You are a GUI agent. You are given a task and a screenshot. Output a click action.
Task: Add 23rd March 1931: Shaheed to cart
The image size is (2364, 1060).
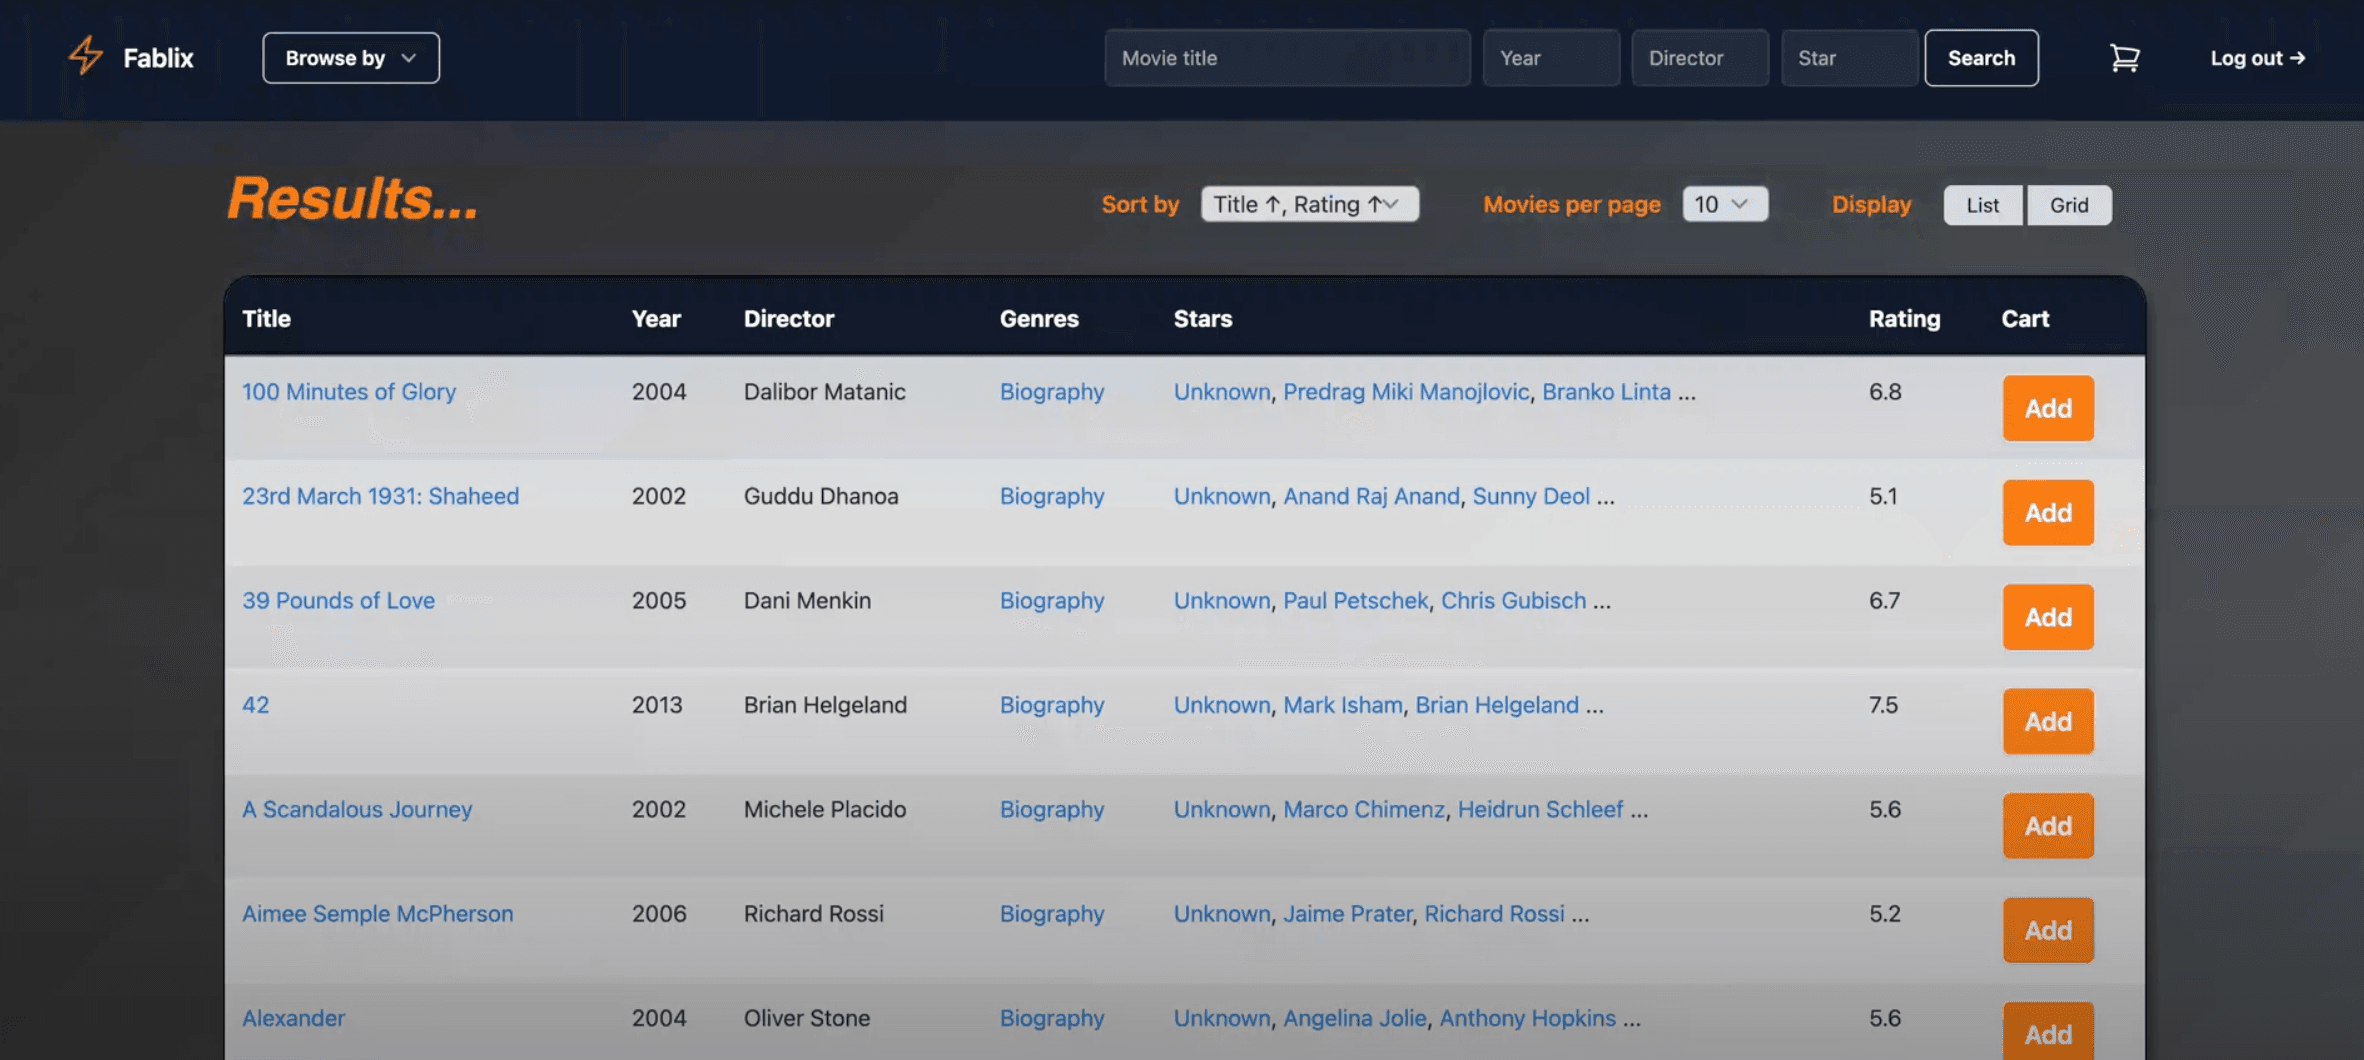click(x=2047, y=513)
